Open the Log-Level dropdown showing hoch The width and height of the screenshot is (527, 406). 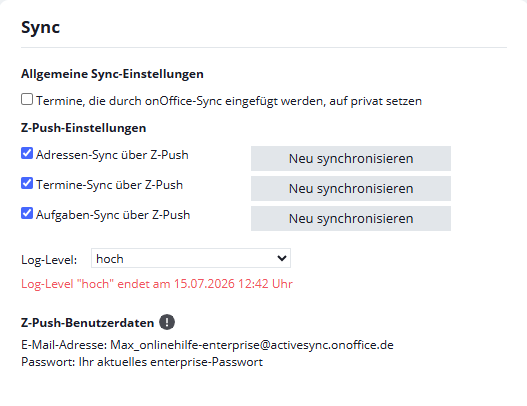click(x=191, y=258)
